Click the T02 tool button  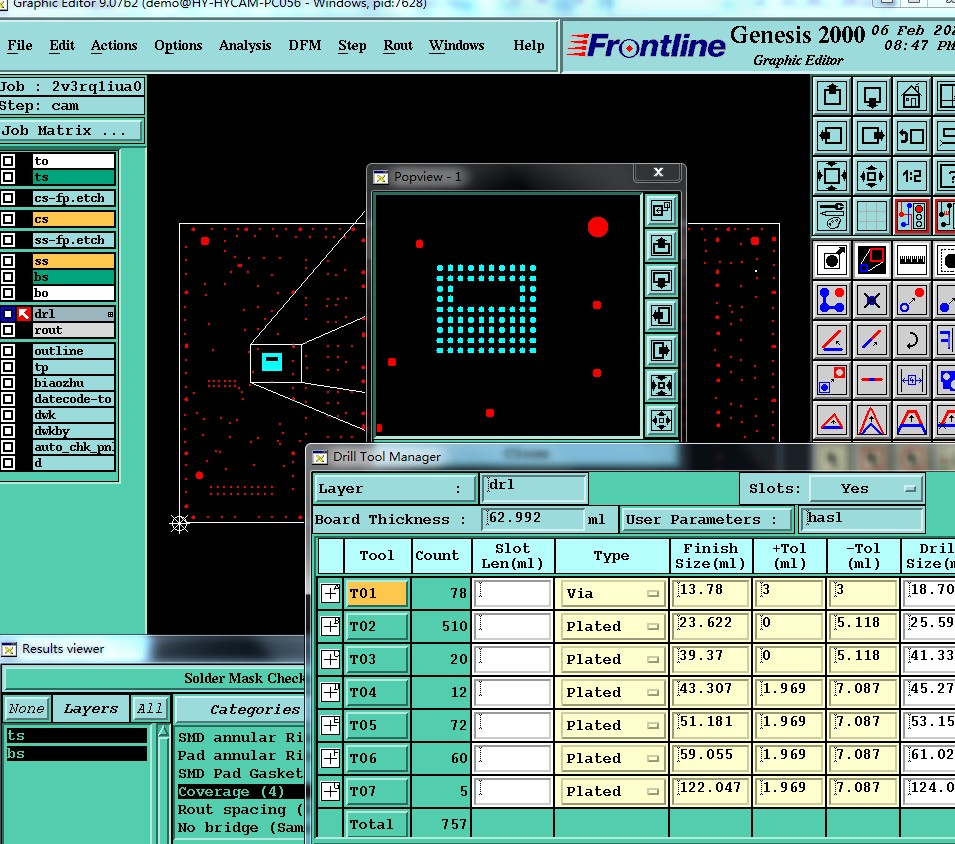pos(376,626)
